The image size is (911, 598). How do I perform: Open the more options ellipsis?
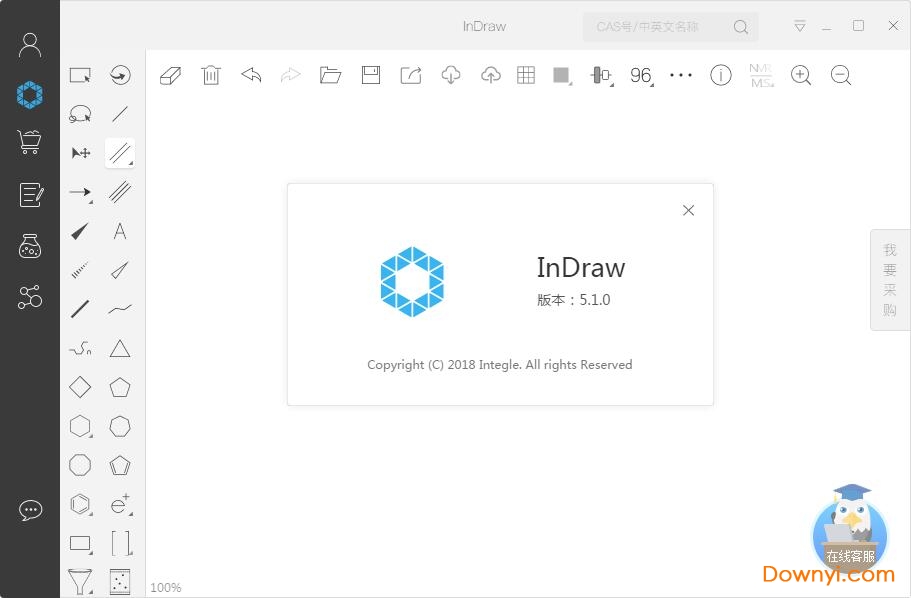tap(681, 75)
